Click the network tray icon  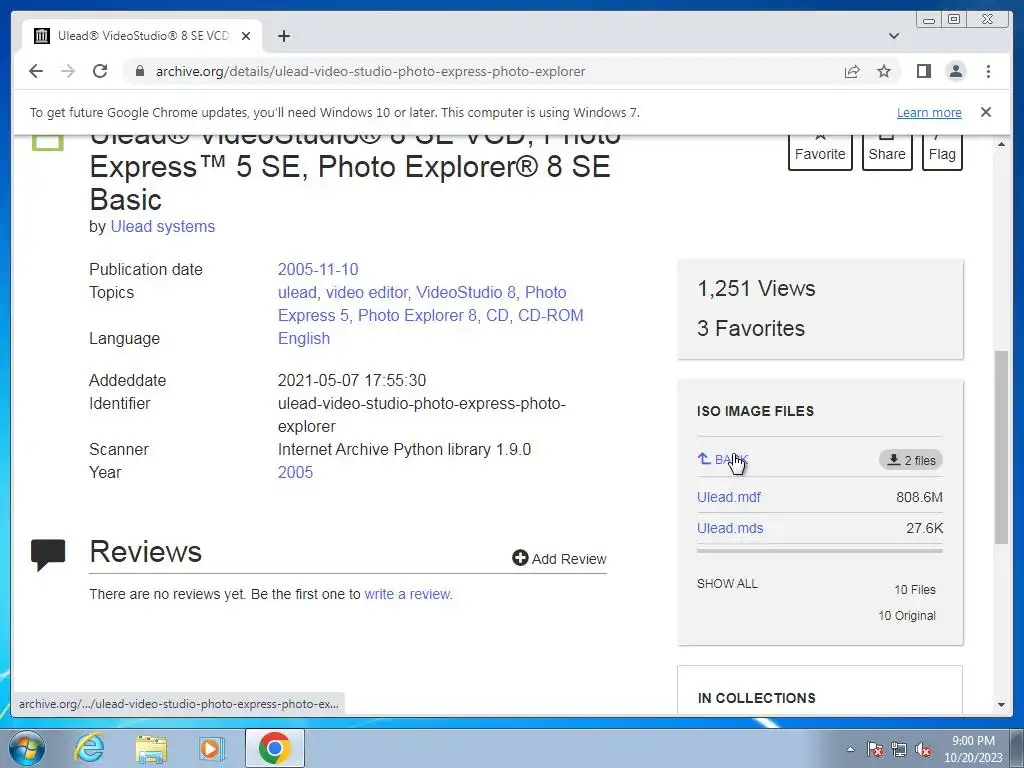click(x=899, y=749)
